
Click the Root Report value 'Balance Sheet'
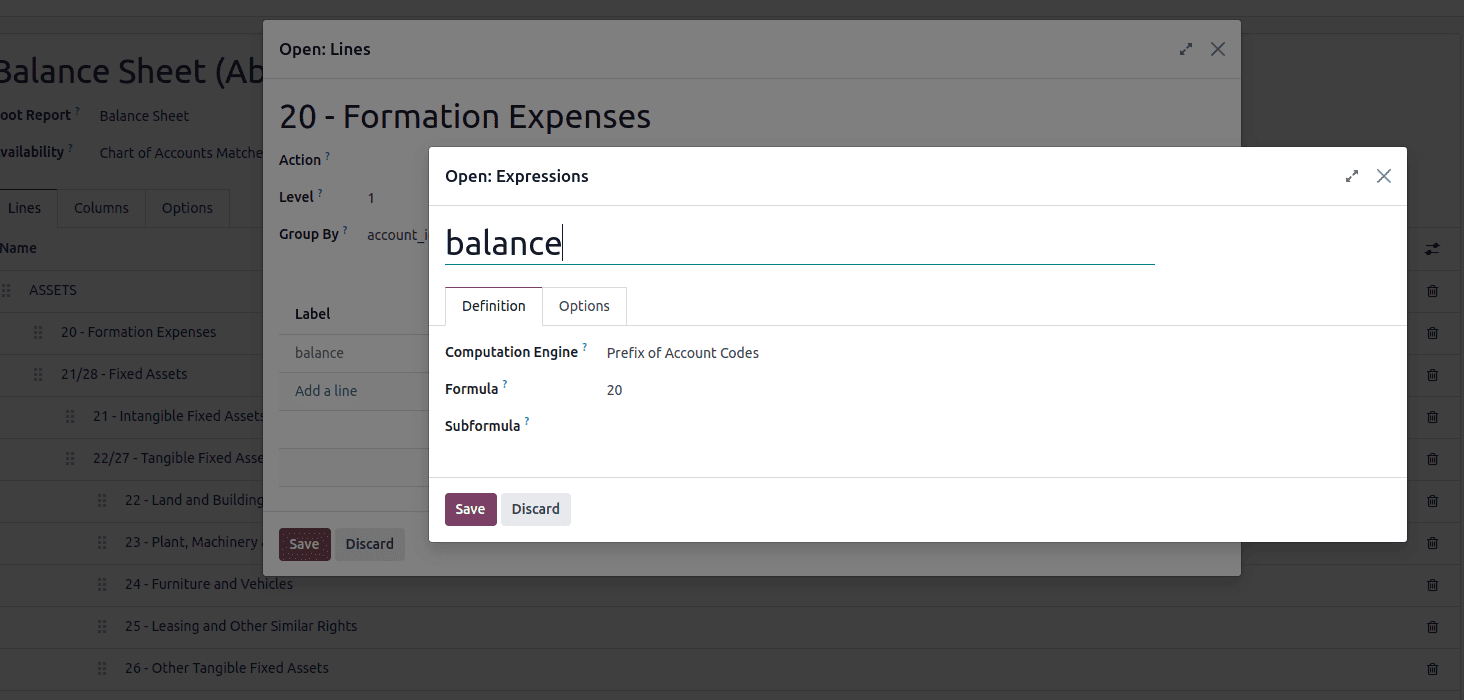144,116
